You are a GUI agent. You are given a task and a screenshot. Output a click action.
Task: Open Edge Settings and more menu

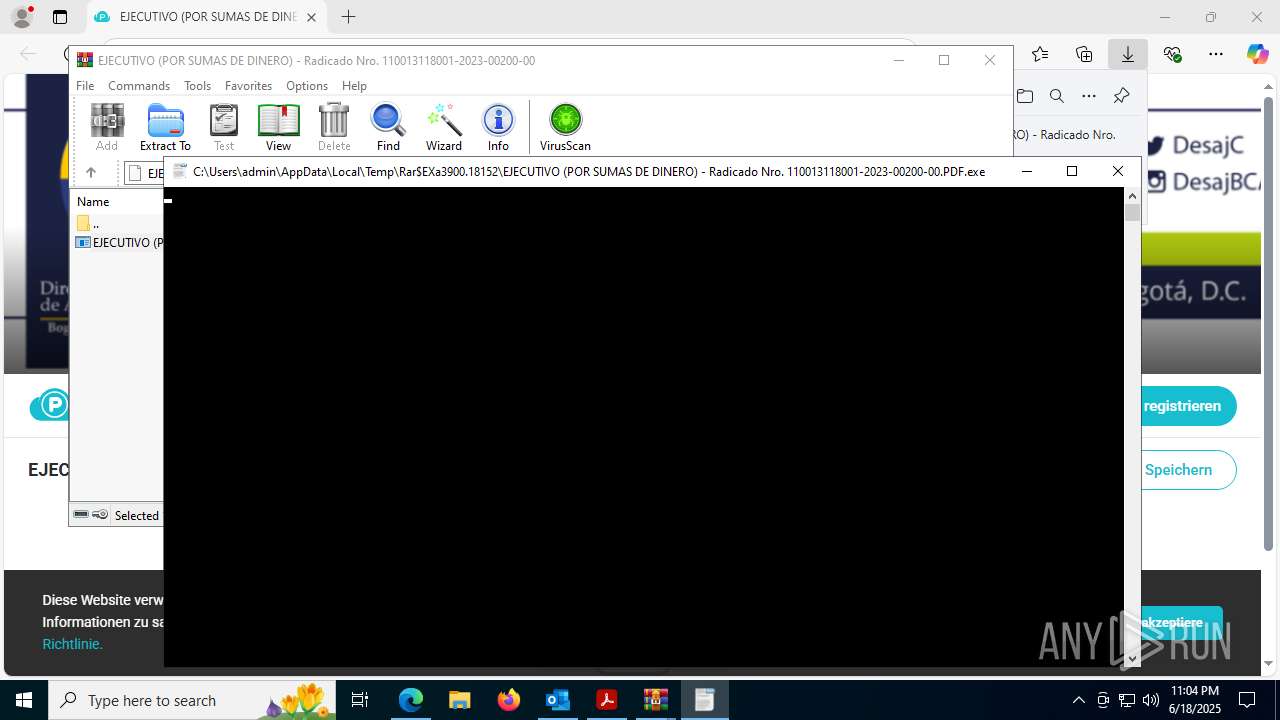pyautogui.click(x=1216, y=54)
